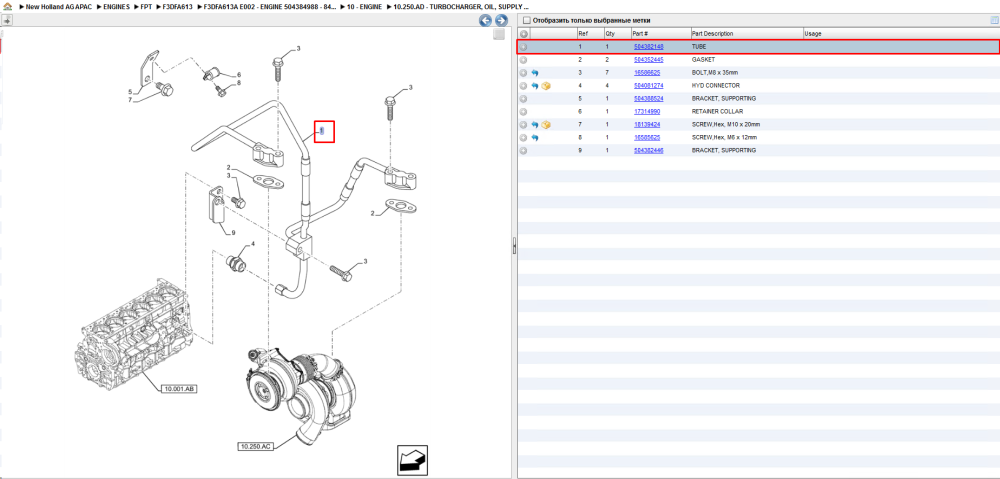Click the circle icon in table header
This screenshot has height=479, width=1000.
(524, 33)
